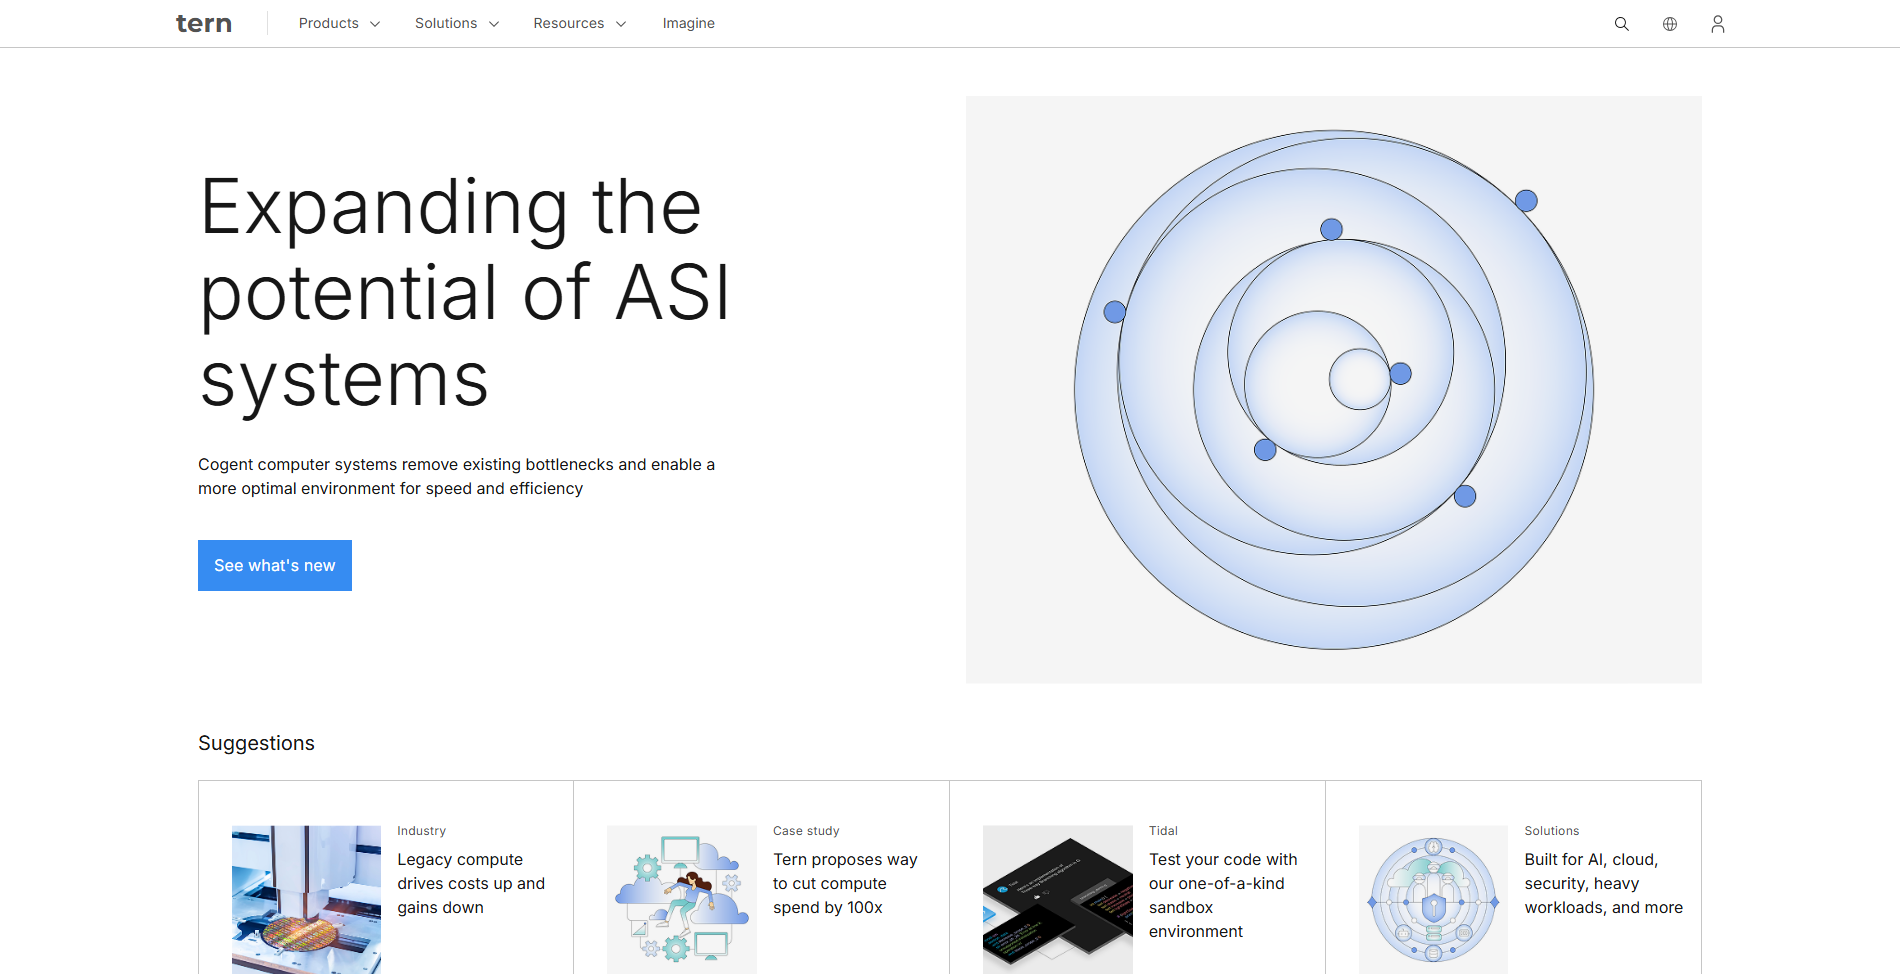Expand the Solutions dropdown menu
Viewport: 1900px width, 974px height.
[456, 24]
